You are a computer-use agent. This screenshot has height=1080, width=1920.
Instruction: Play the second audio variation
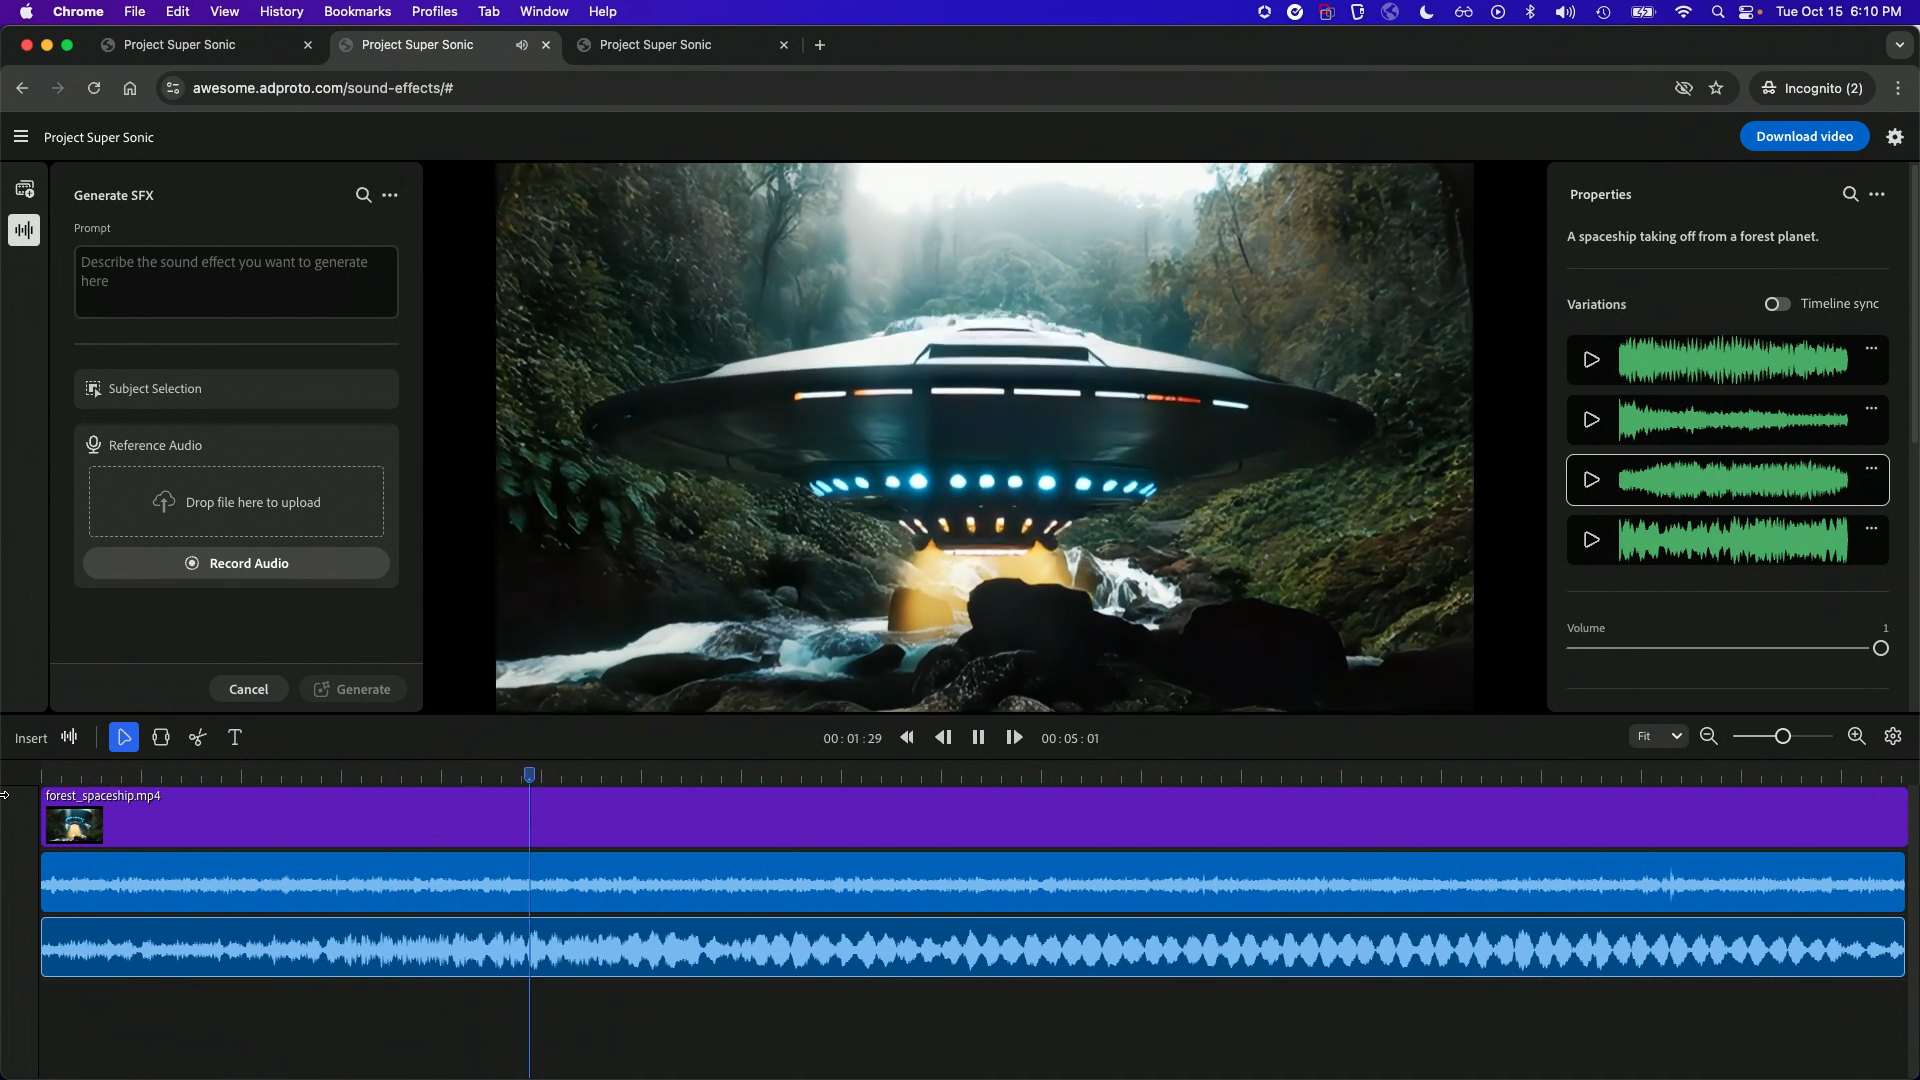[x=1591, y=420]
